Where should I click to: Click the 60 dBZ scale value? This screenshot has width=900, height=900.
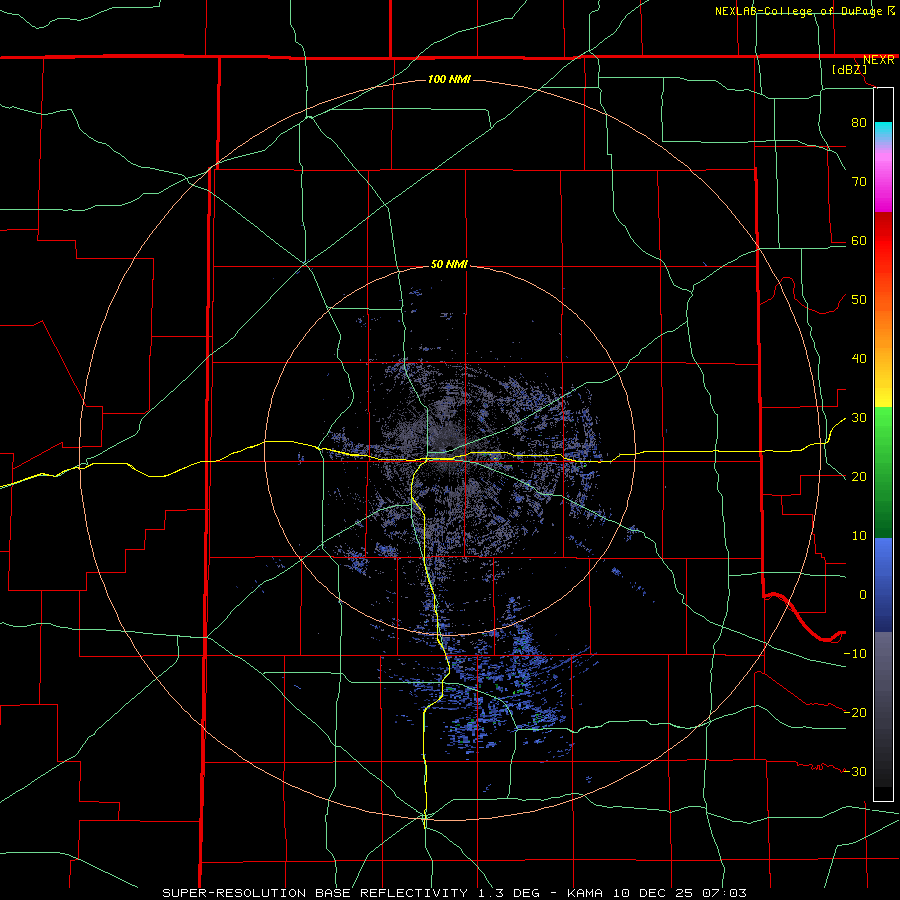[x=859, y=240]
